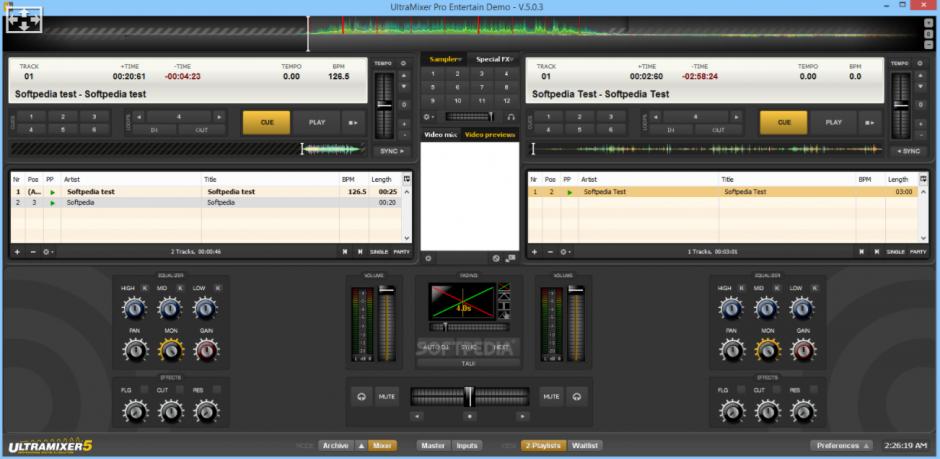This screenshot has height=459, width=940.
Task: Click the sampler headphone icon
Action: 511,117
